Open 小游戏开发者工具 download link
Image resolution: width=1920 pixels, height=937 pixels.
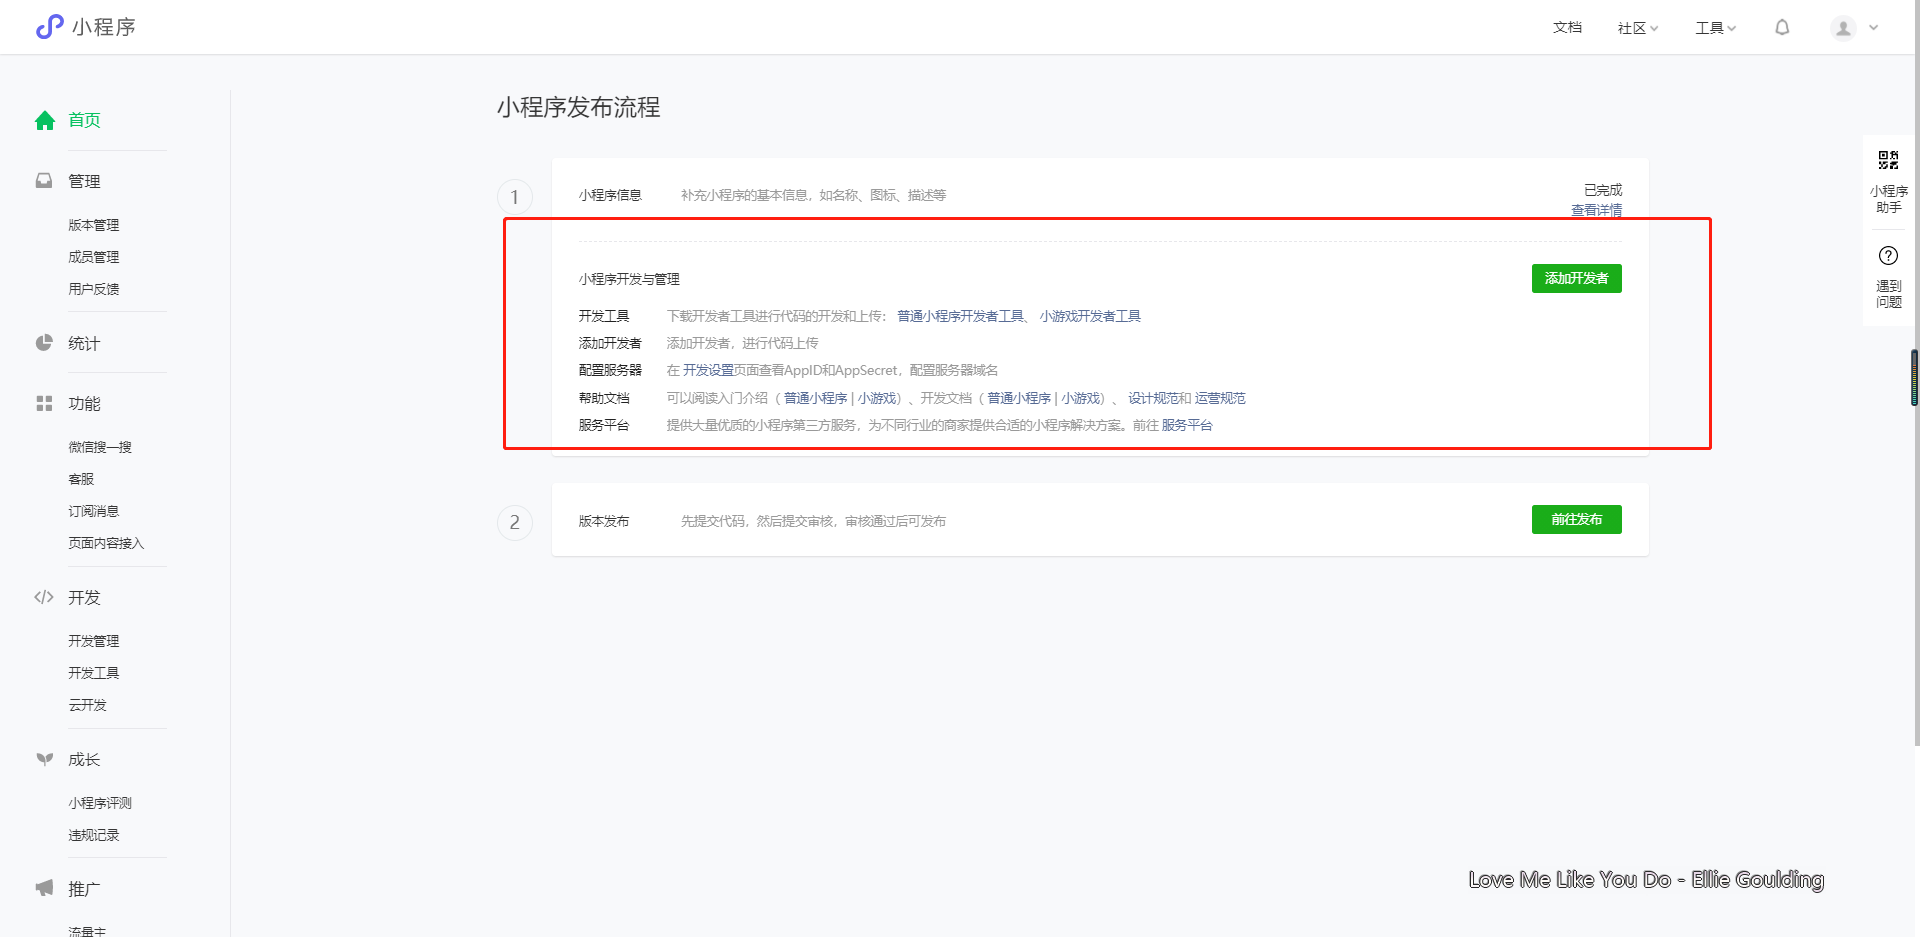(x=1090, y=316)
